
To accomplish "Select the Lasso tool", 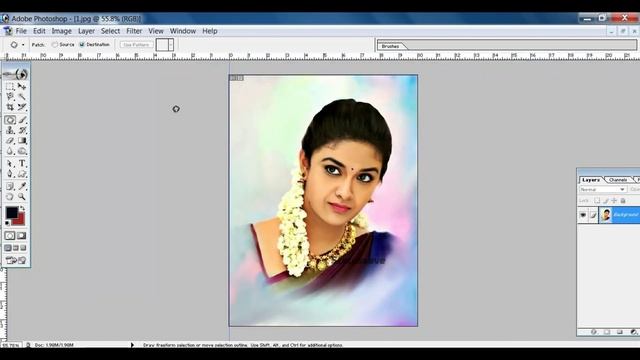I will (x=10, y=97).
